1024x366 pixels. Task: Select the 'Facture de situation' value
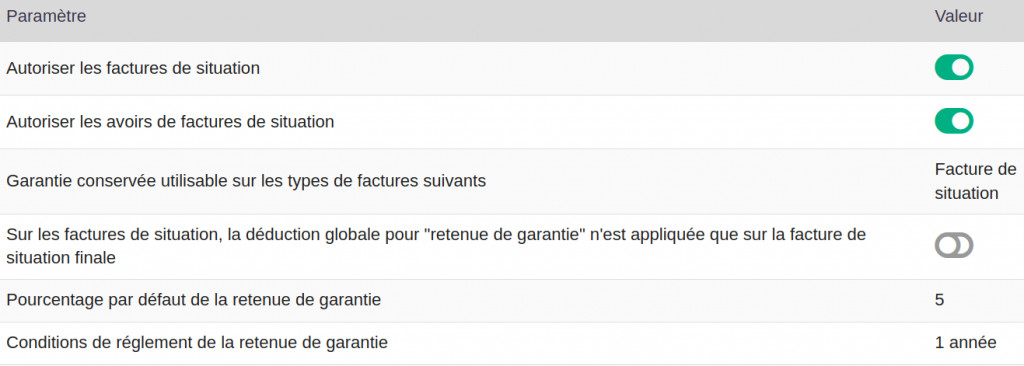point(976,182)
